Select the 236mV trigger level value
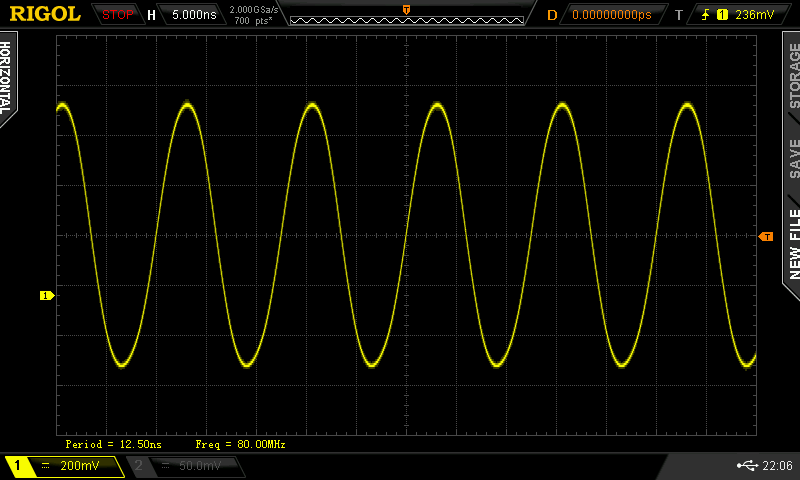Image resolution: width=800 pixels, height=480 pixels. point(755,15)
